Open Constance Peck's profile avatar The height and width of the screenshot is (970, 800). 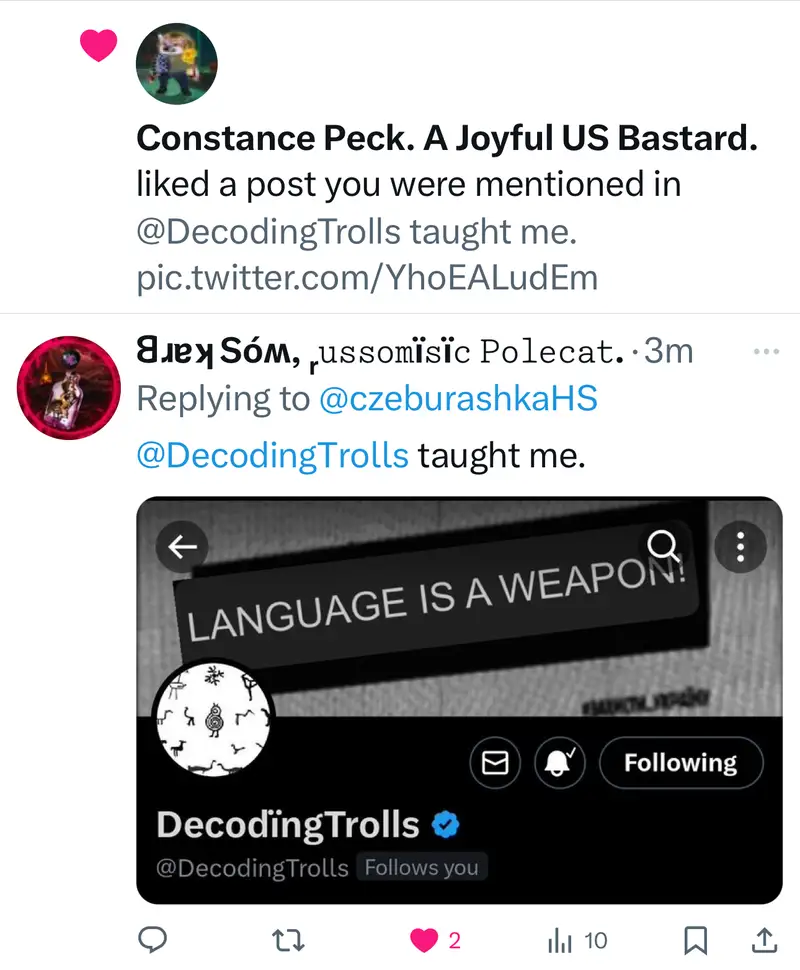(176, 63)
